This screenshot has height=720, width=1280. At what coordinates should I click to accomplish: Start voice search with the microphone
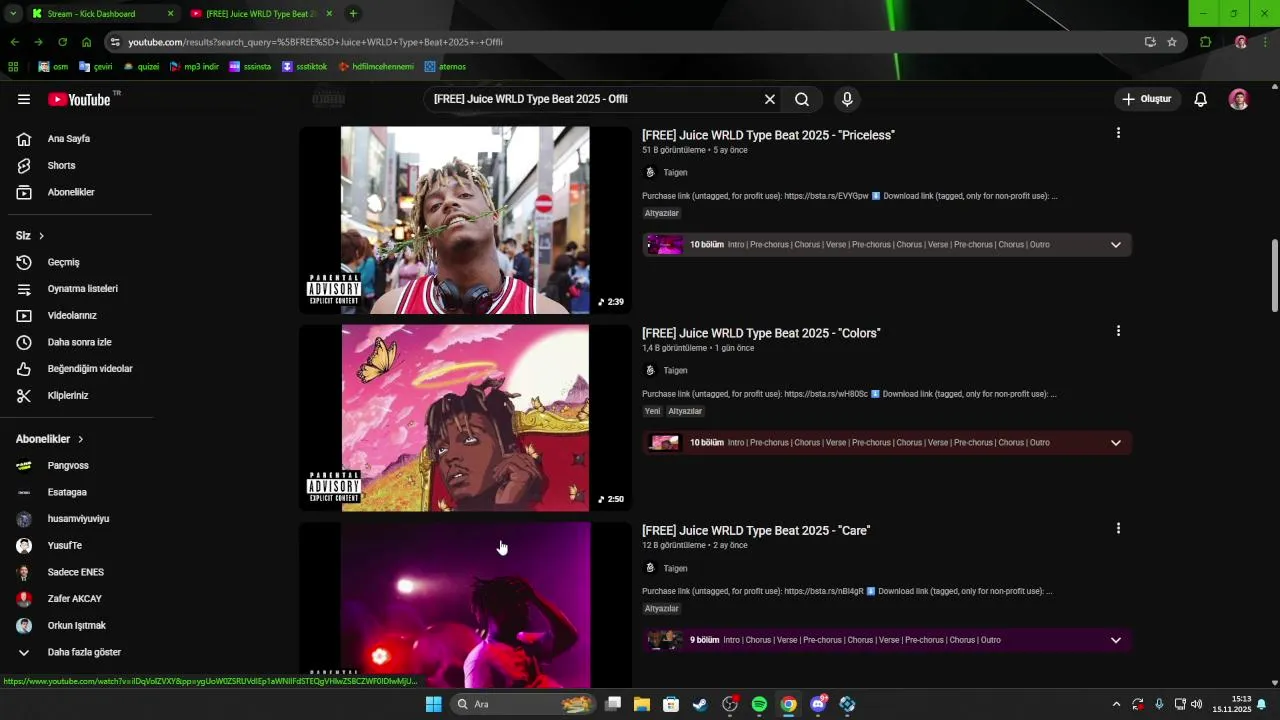click(x=847, y=99)
